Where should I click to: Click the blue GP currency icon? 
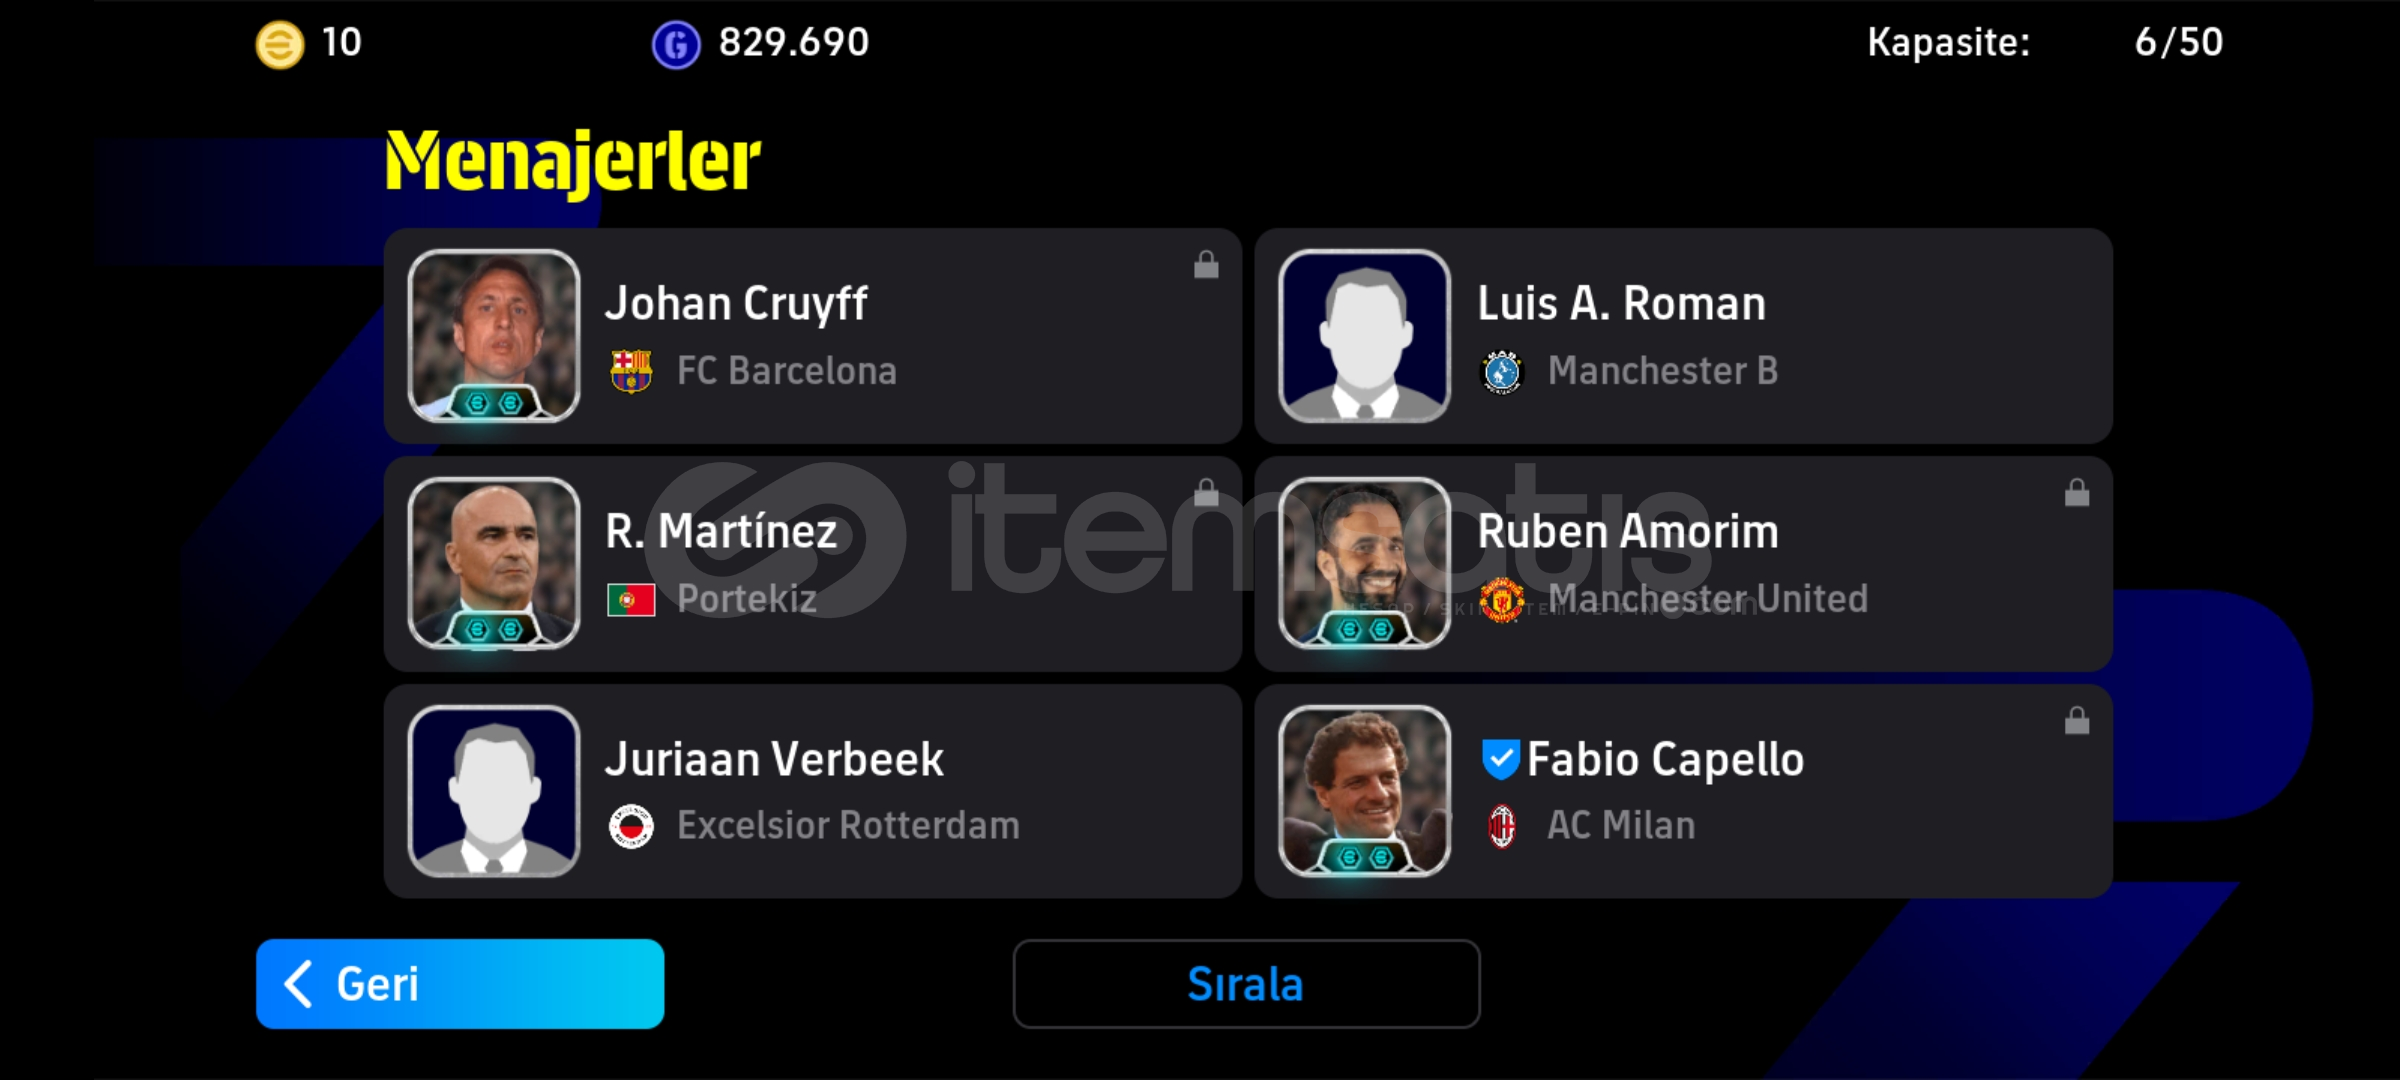[x=676, y=44]
